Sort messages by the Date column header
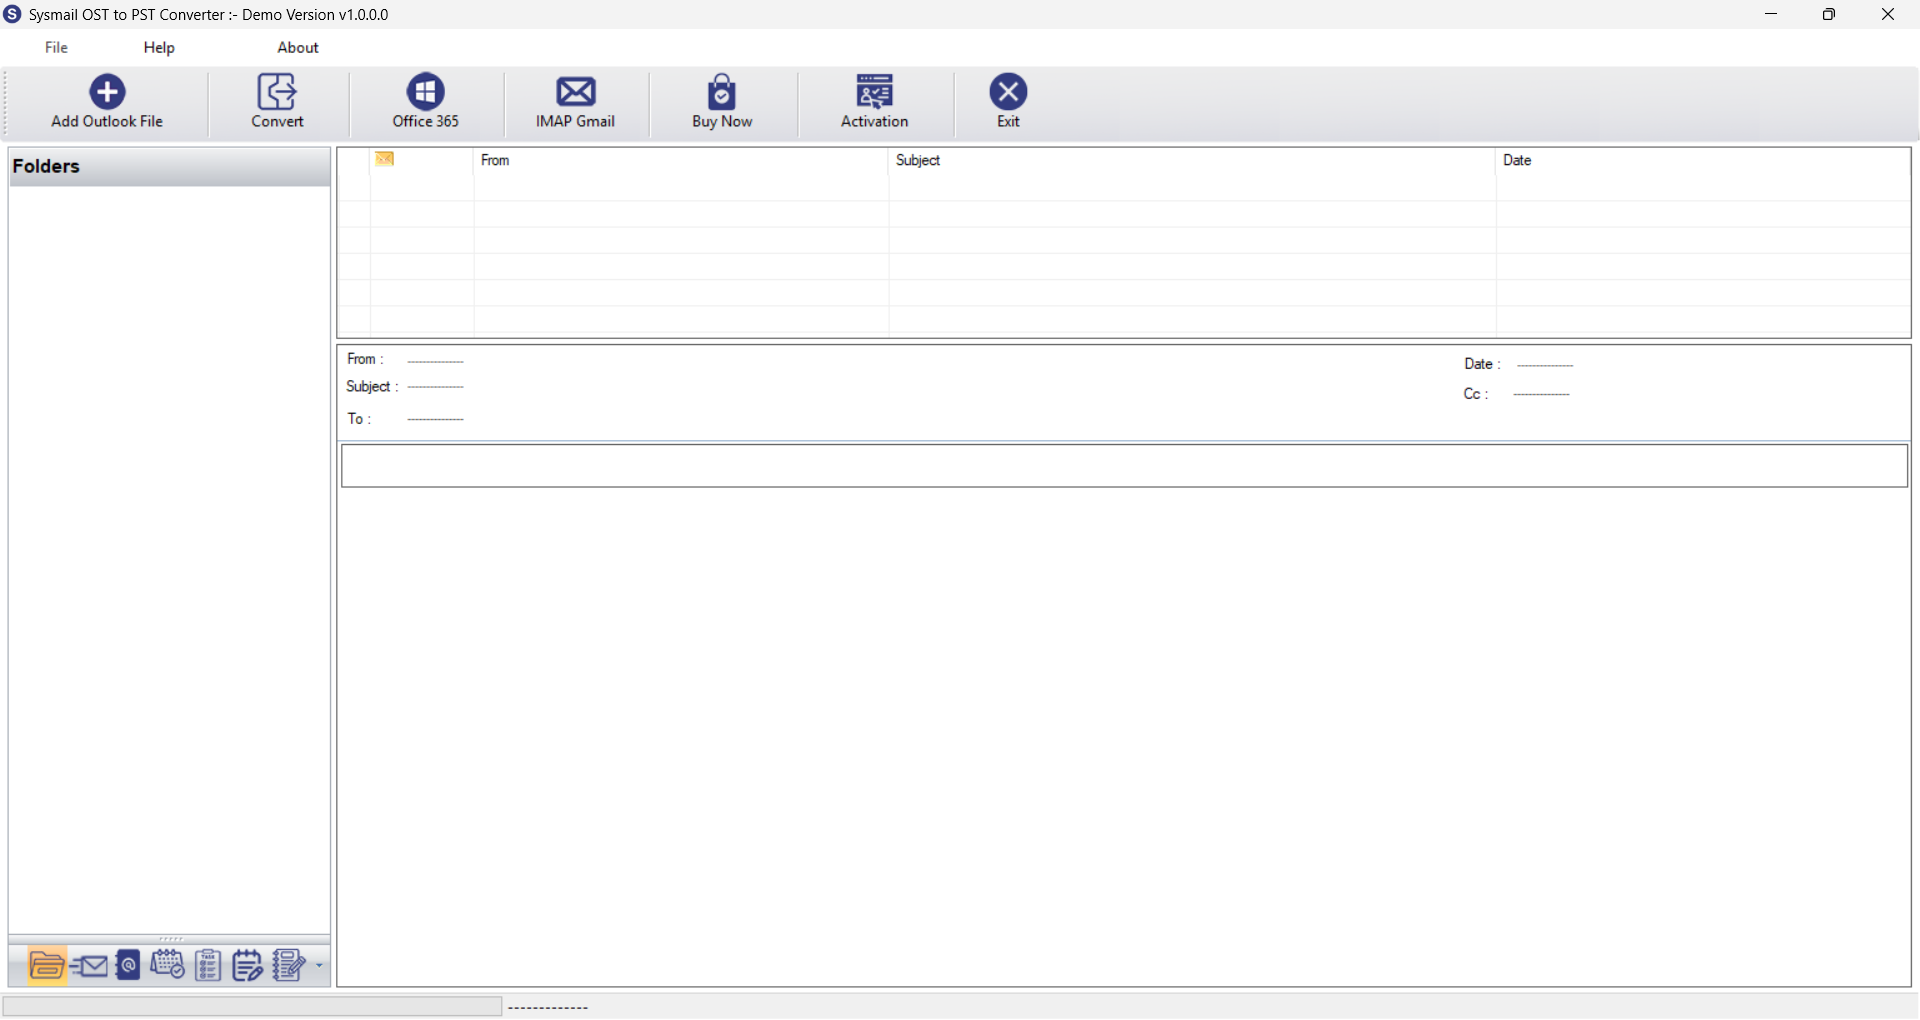This screenshot has height=1020, width=1920. coord(1703,160)
